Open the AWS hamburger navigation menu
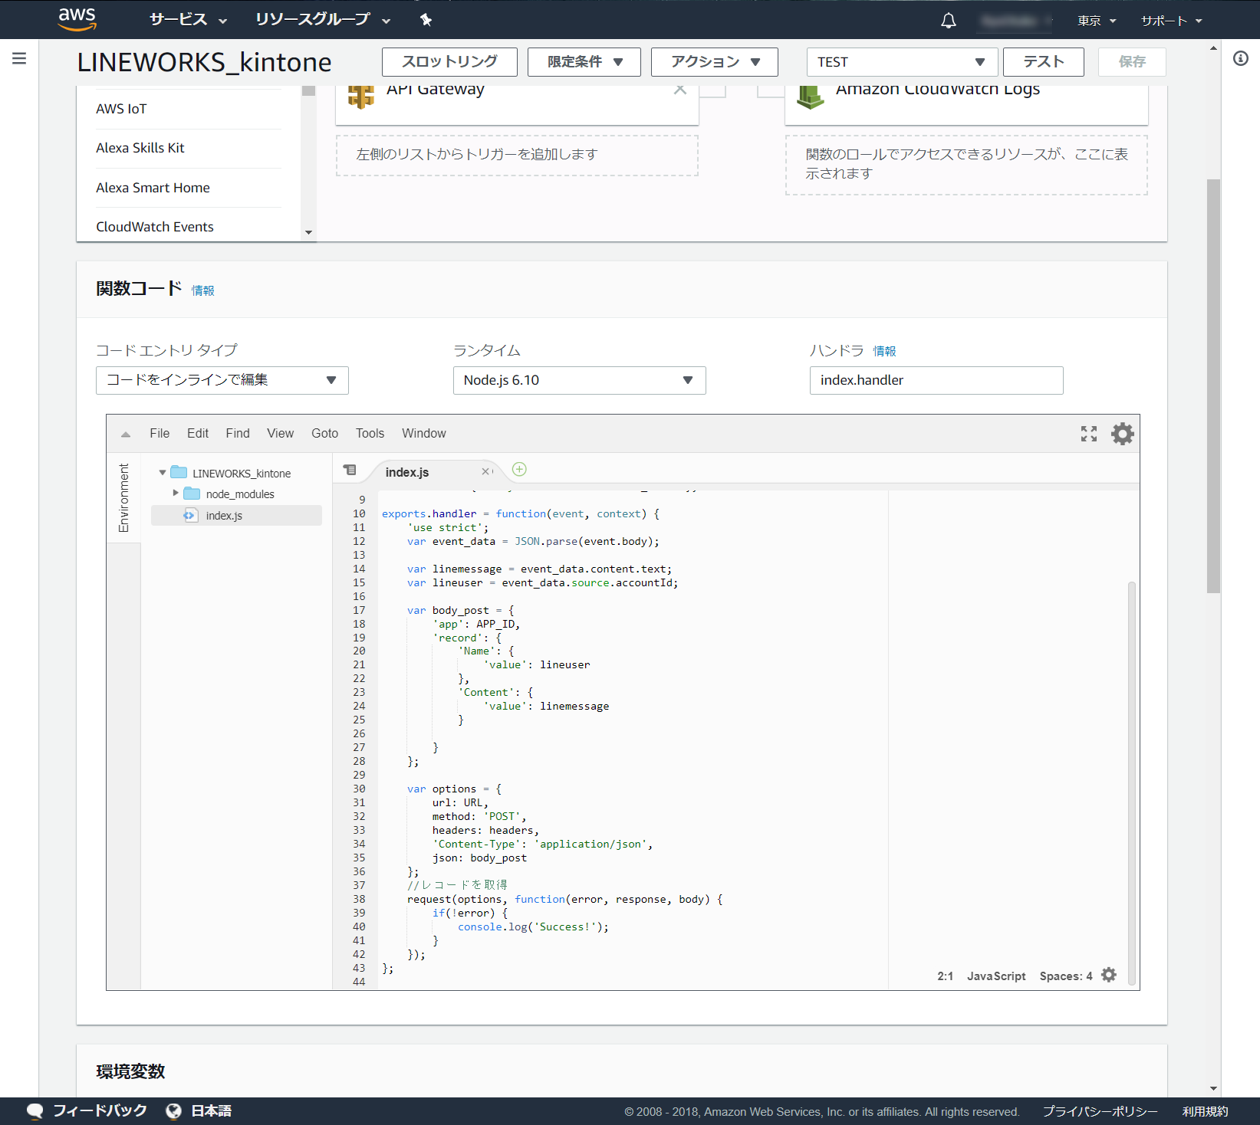 tap(19, 59)
